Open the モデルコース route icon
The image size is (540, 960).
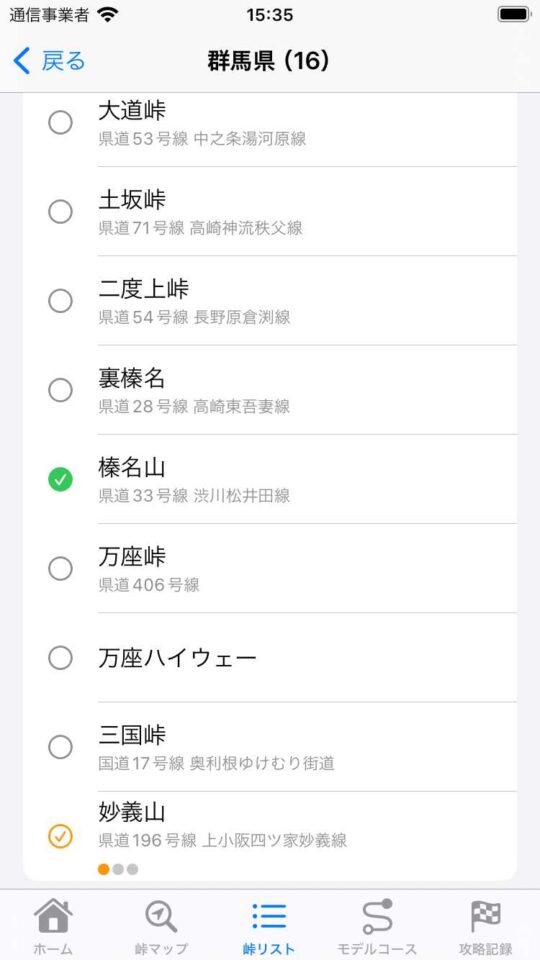pos(377,917)
